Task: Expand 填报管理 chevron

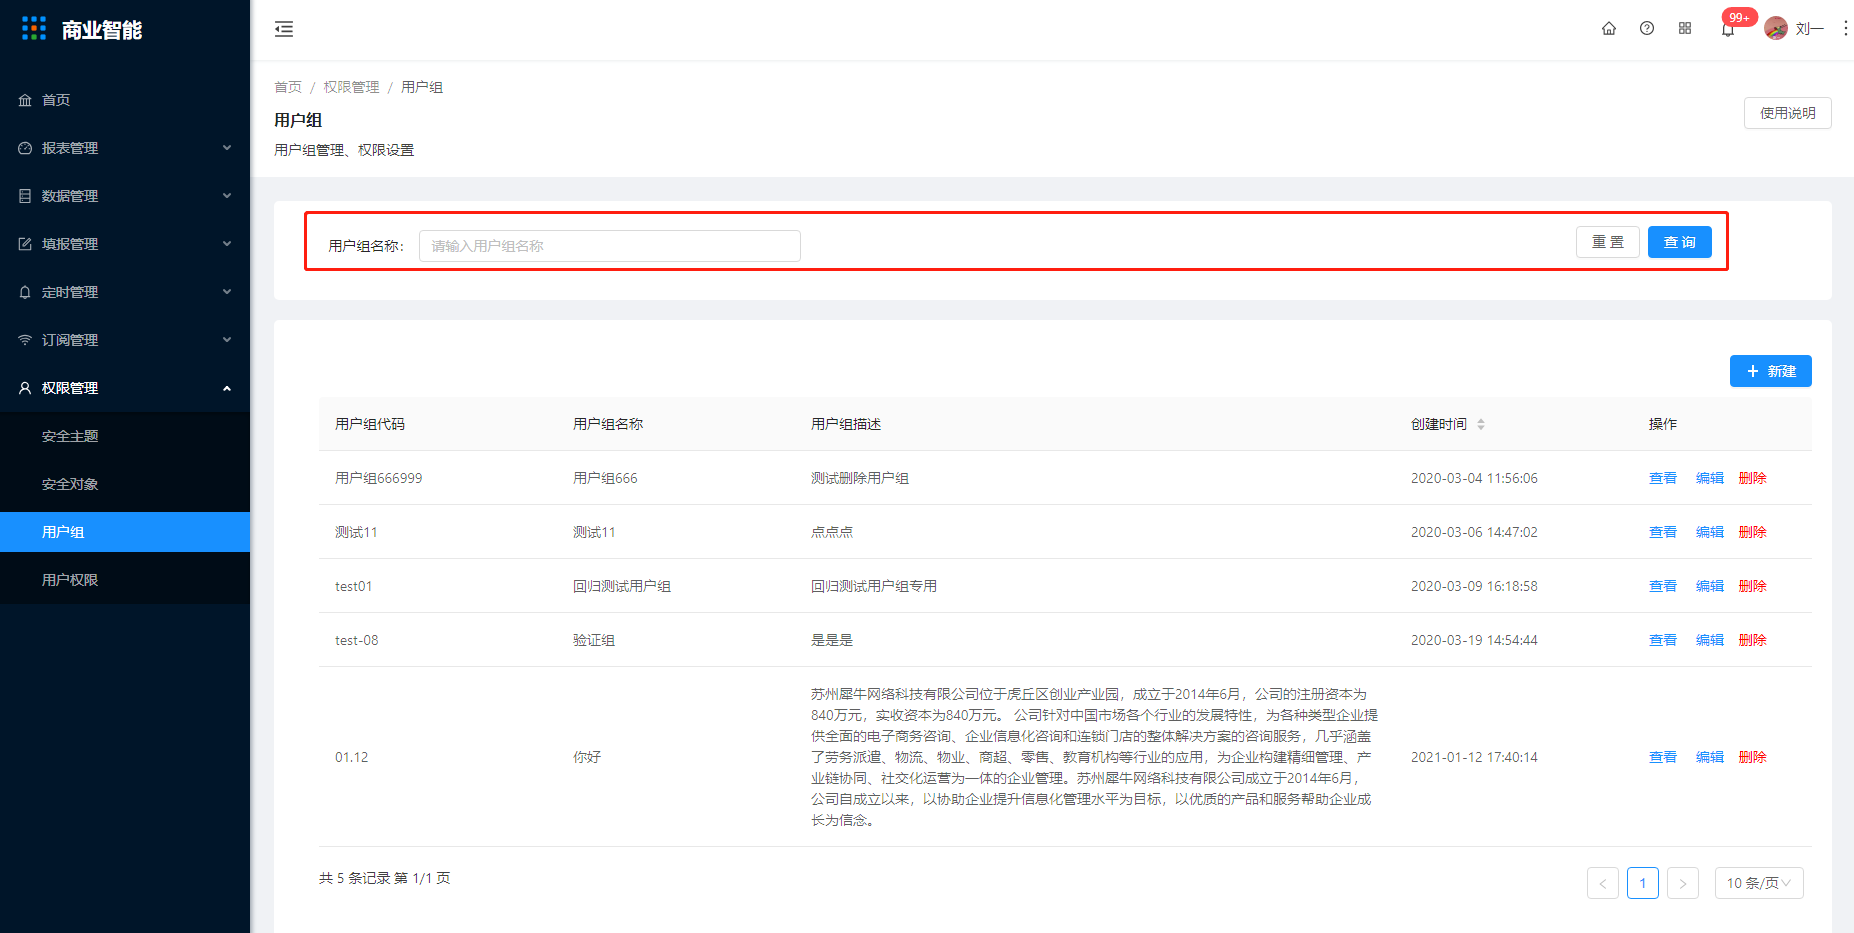Action: click(x=227, y=244)
